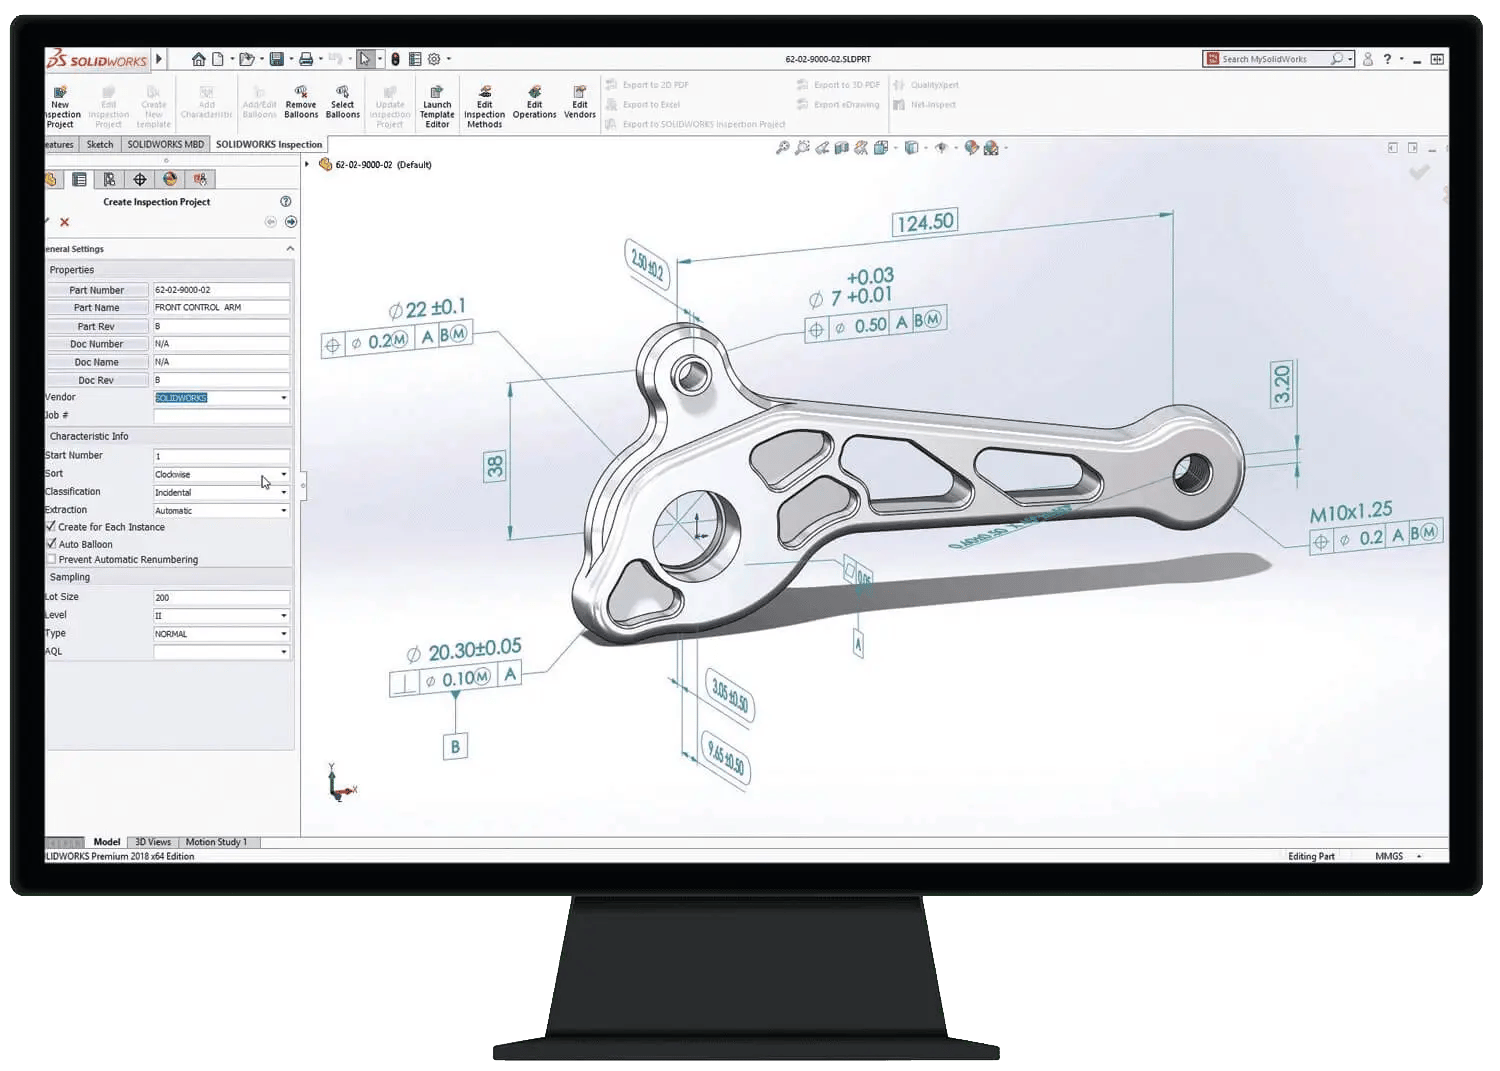Open a file using the Open folder icon
Image resolution: width=1500 pixels, height=1071 pixels.
[x=246, y=59]
